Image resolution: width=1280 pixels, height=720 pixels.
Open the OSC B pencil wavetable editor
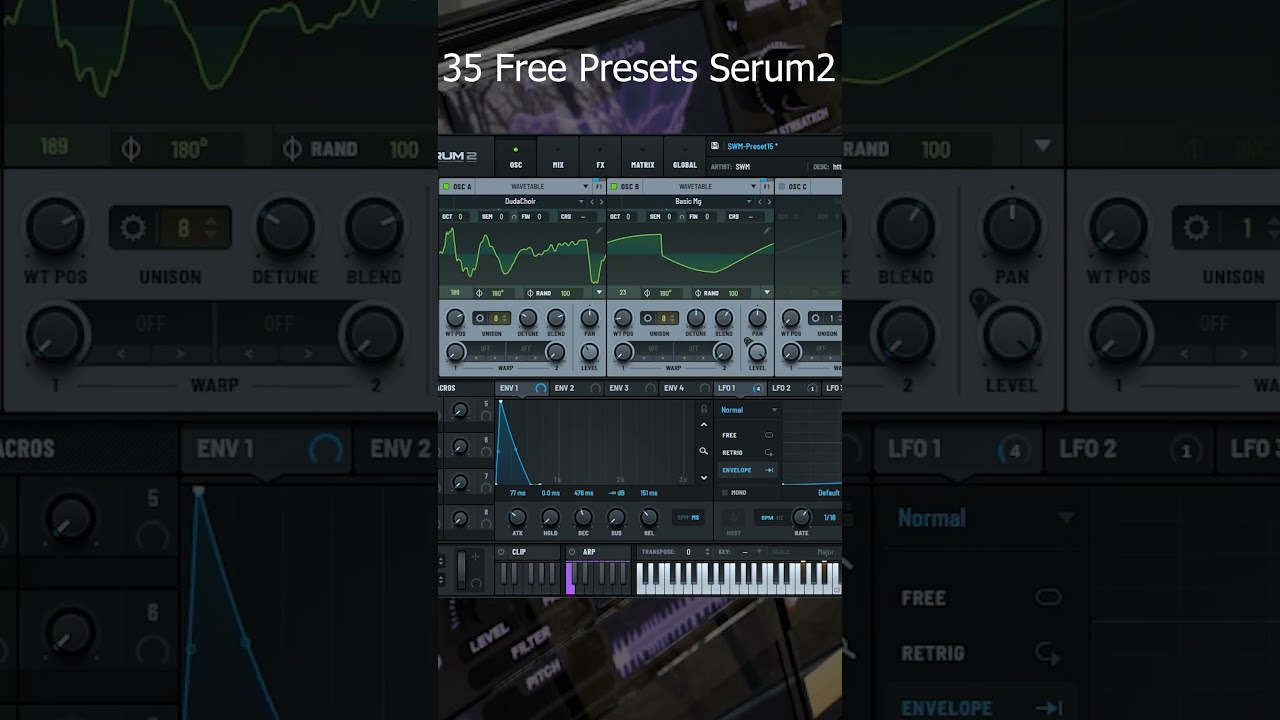tap(768, 230)
